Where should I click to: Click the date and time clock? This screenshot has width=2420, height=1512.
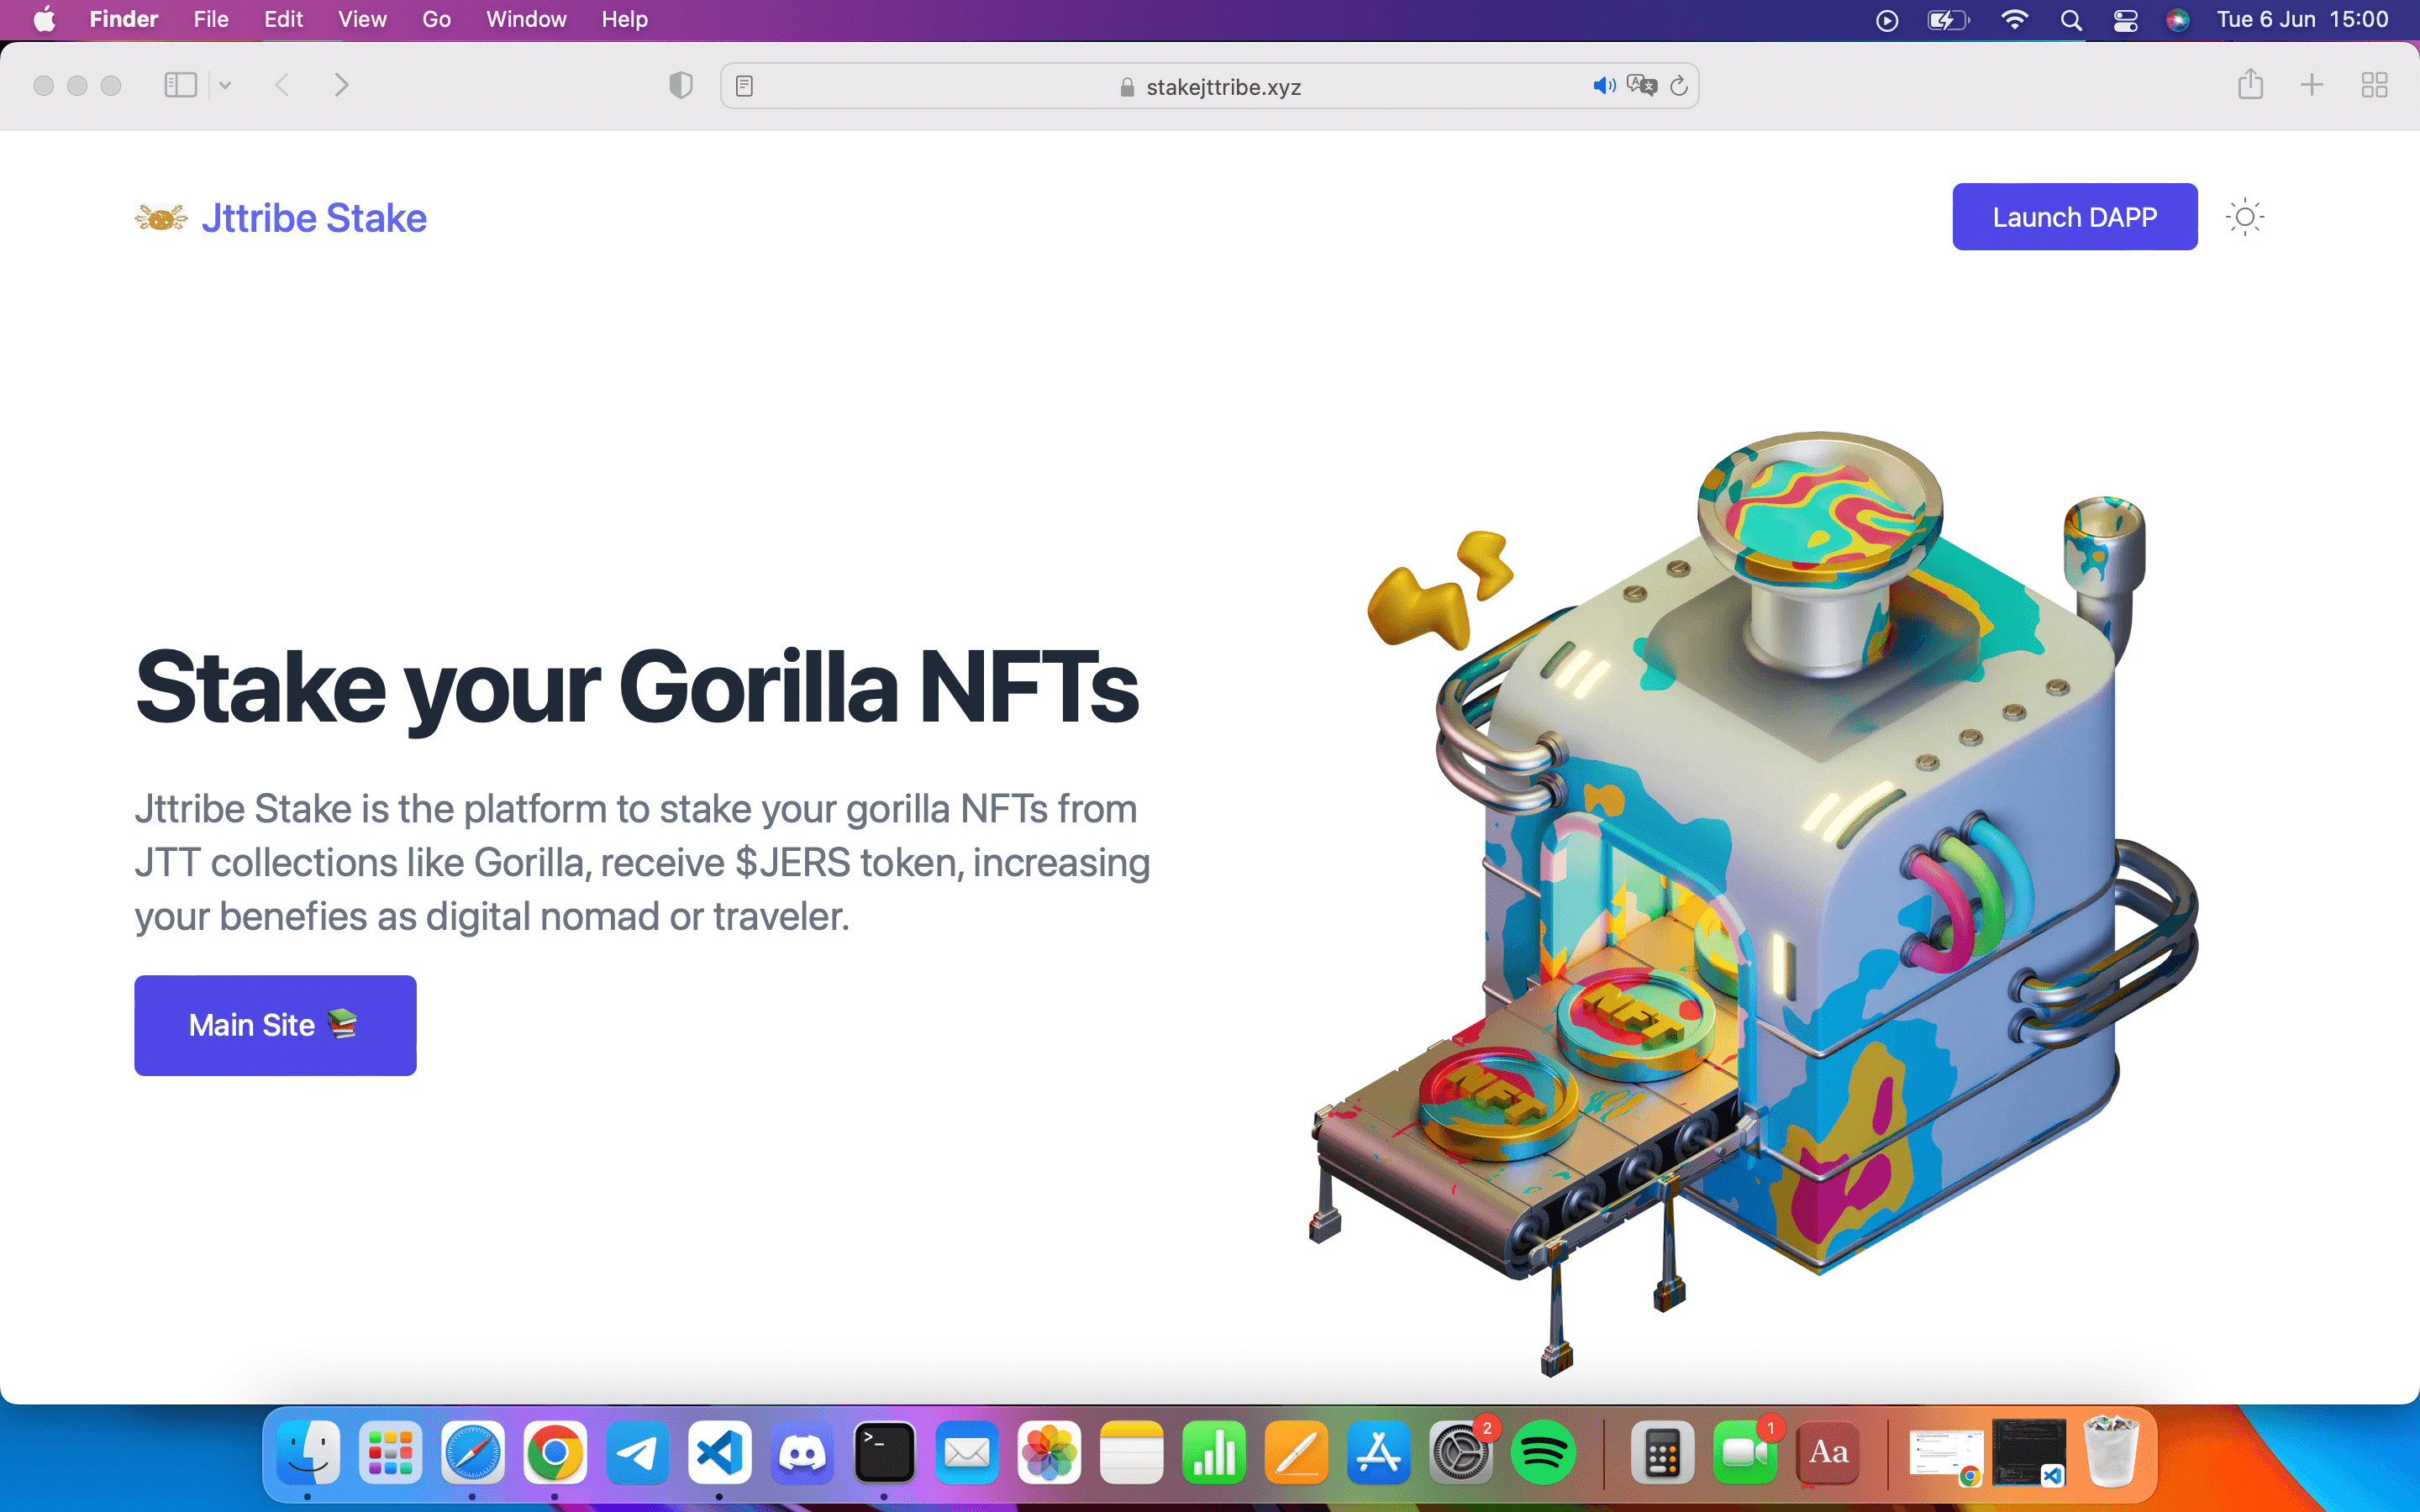click(2302, 19)
